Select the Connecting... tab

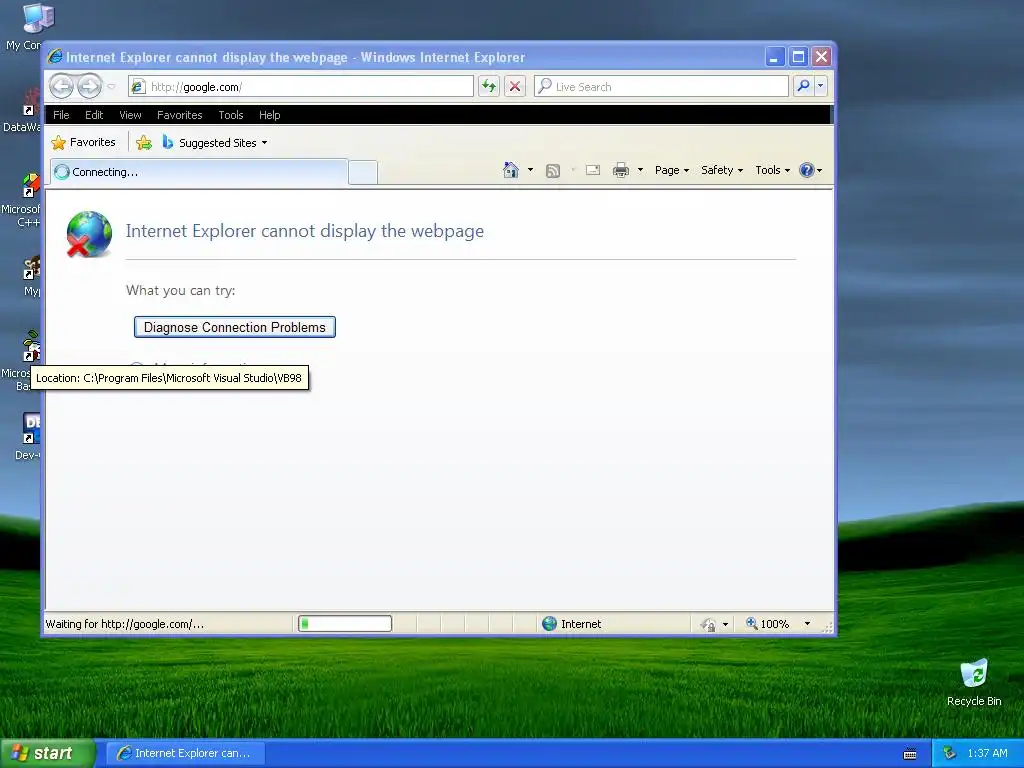[199, 172]
